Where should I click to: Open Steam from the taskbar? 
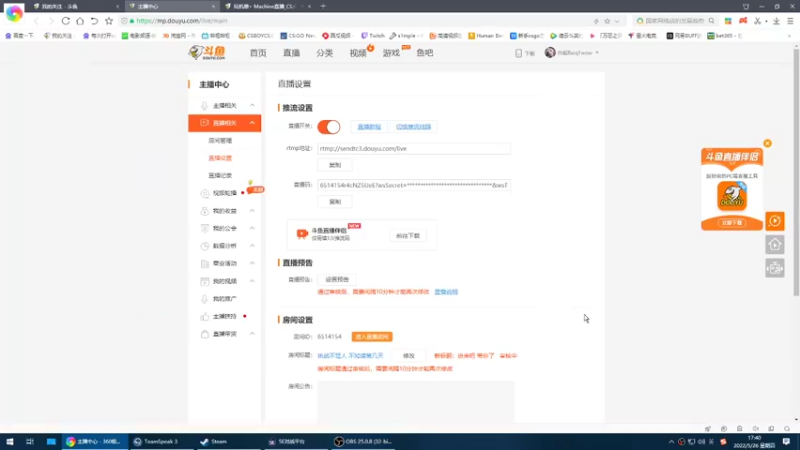click(214, 441)
